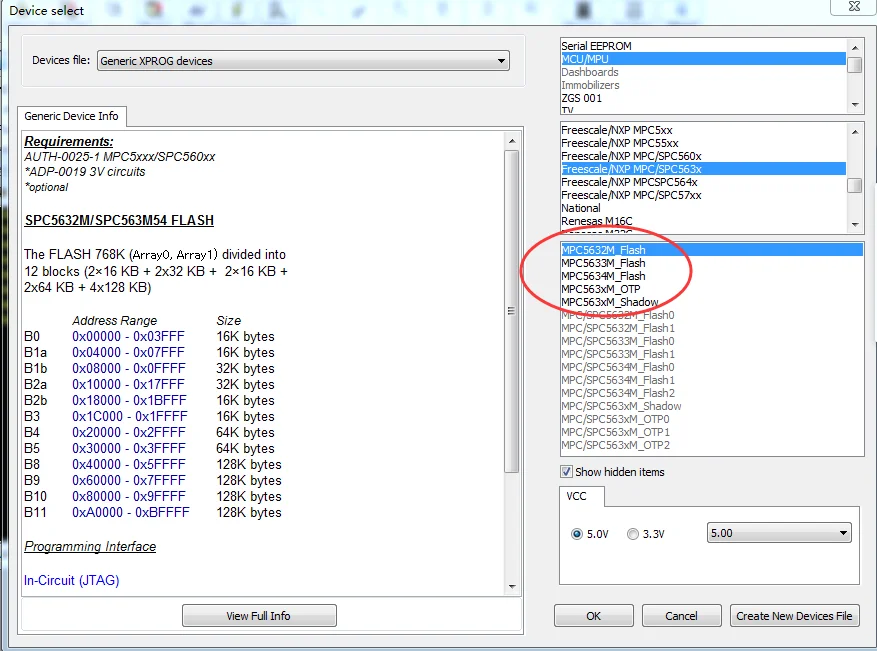Viewport: 877px width, 651px height.
Task: Expand the VCC voltage value combo box
Action: tap(779, 533)
